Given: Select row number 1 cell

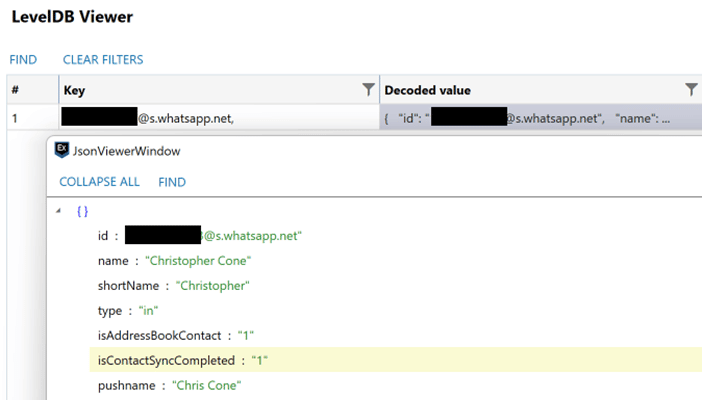Looking at the screenshot, I should pyautogui.click(x=33, y=118).
